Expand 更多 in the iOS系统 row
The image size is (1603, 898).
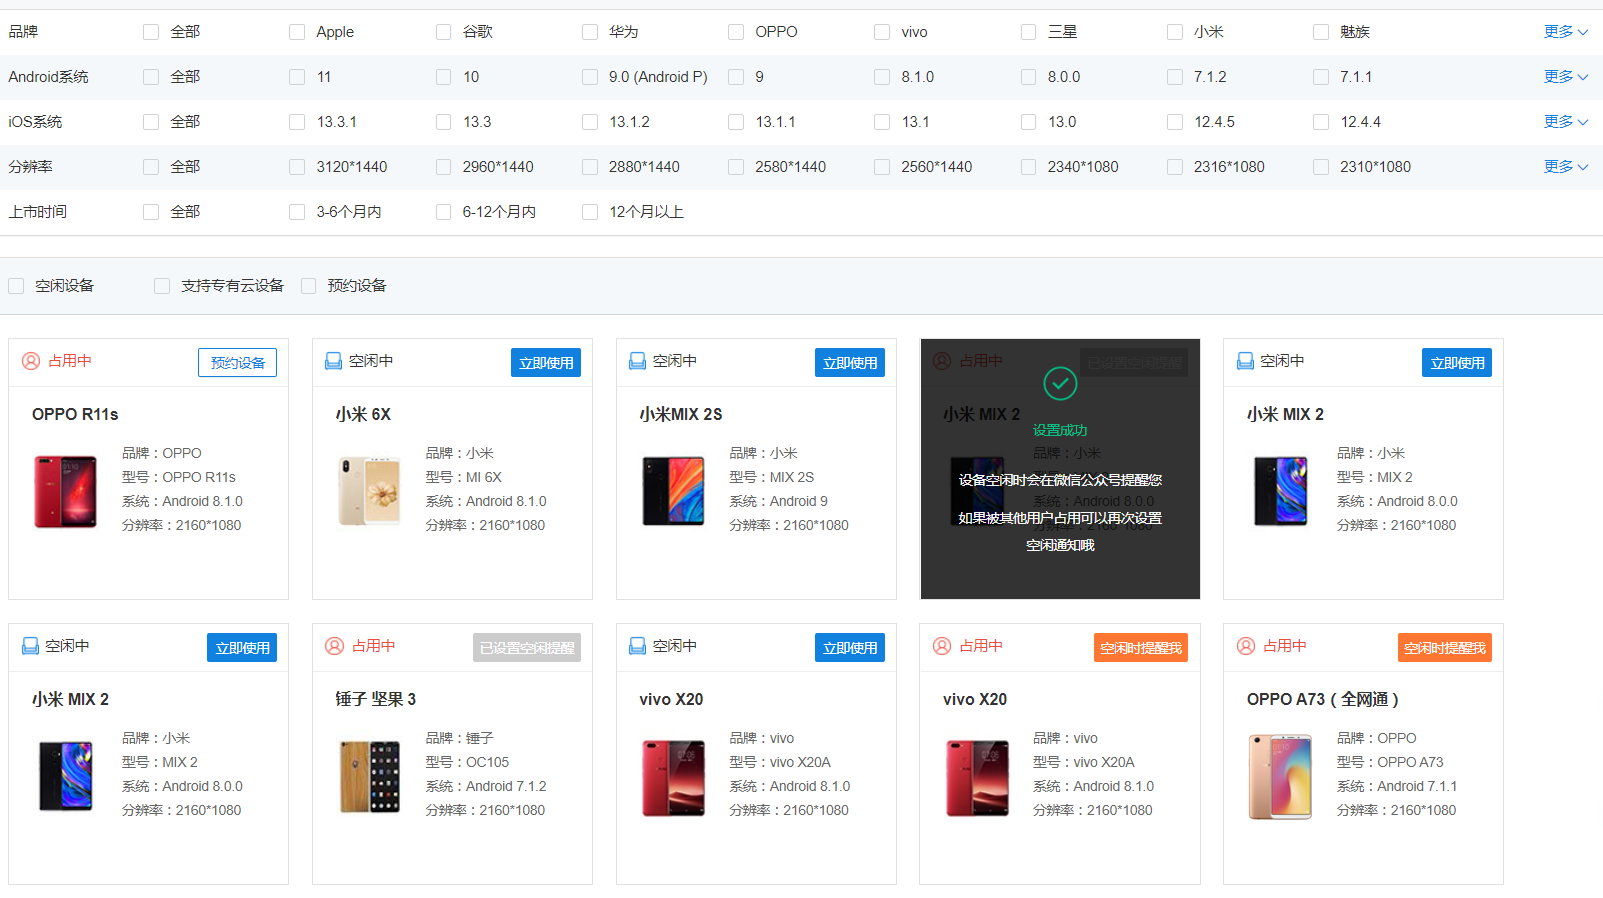[x=1565, y=122]
